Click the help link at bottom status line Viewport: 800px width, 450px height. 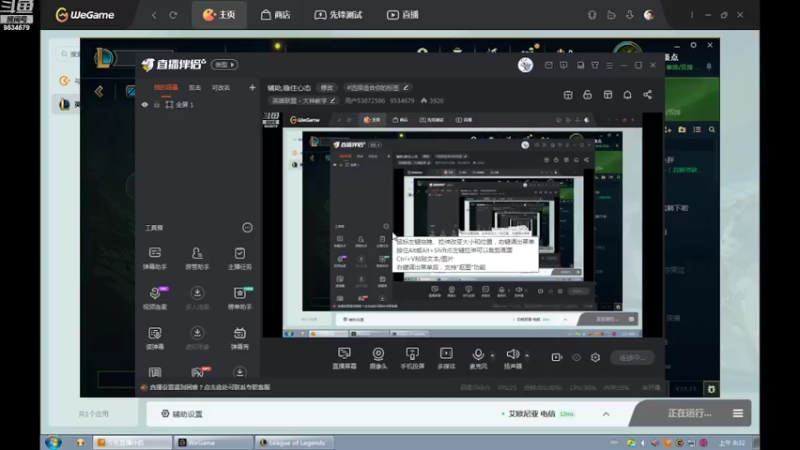pos(210,387)
